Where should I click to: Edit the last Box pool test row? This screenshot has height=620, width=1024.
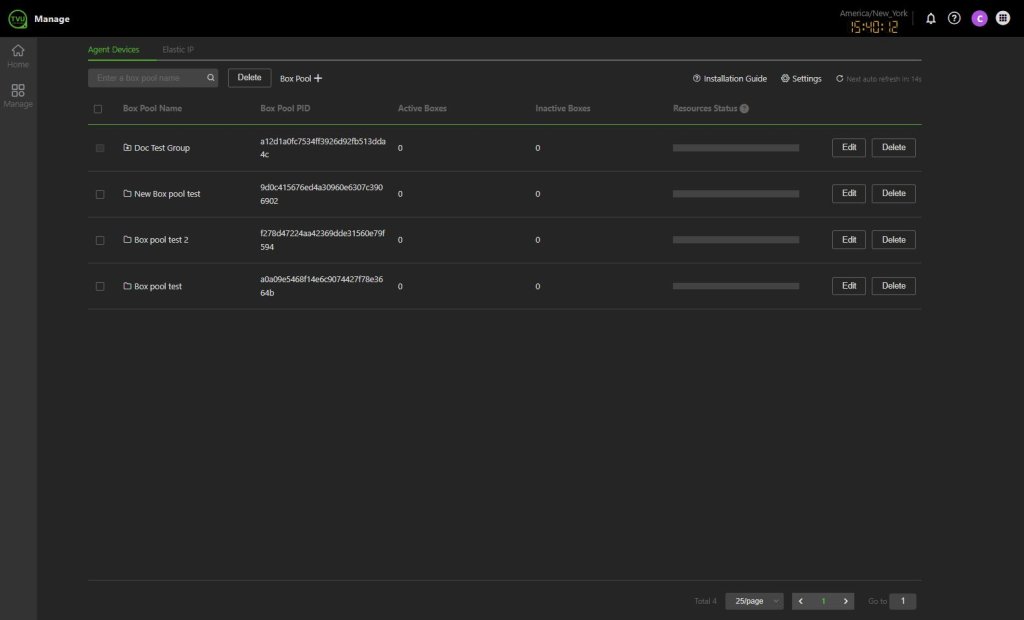(848, 286)
